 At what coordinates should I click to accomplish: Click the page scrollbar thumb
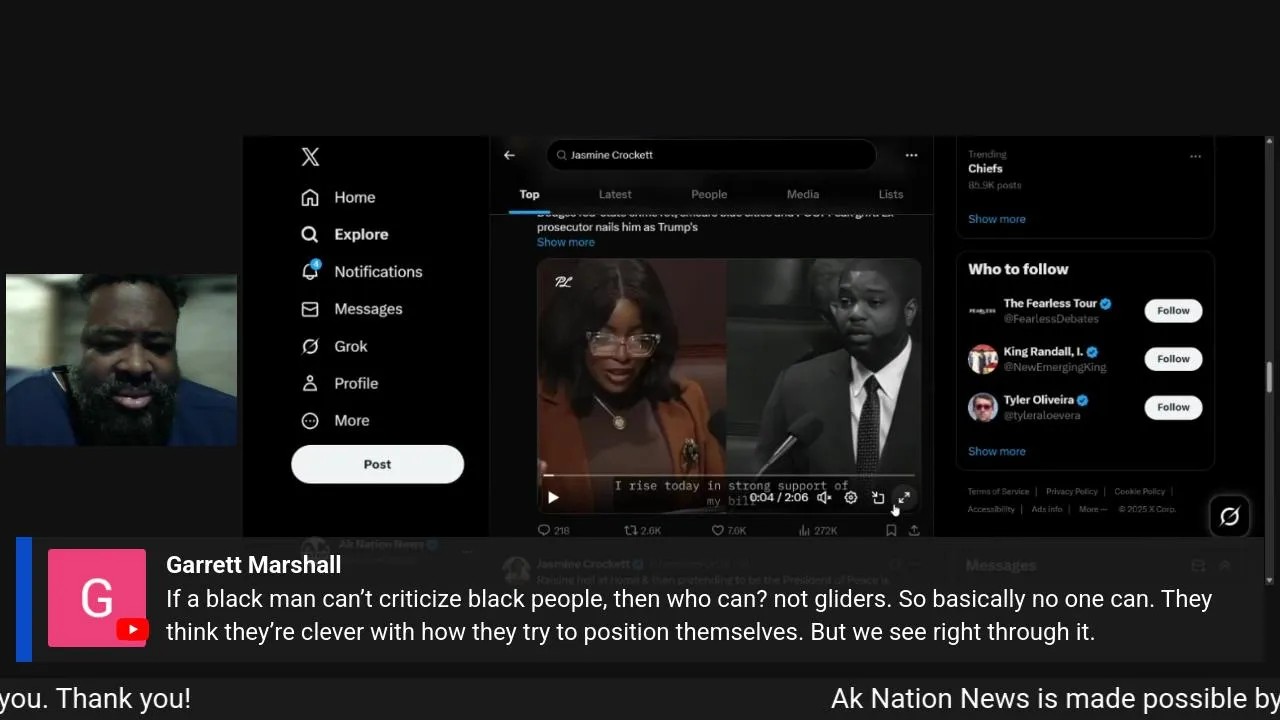tap(1270, 378)
